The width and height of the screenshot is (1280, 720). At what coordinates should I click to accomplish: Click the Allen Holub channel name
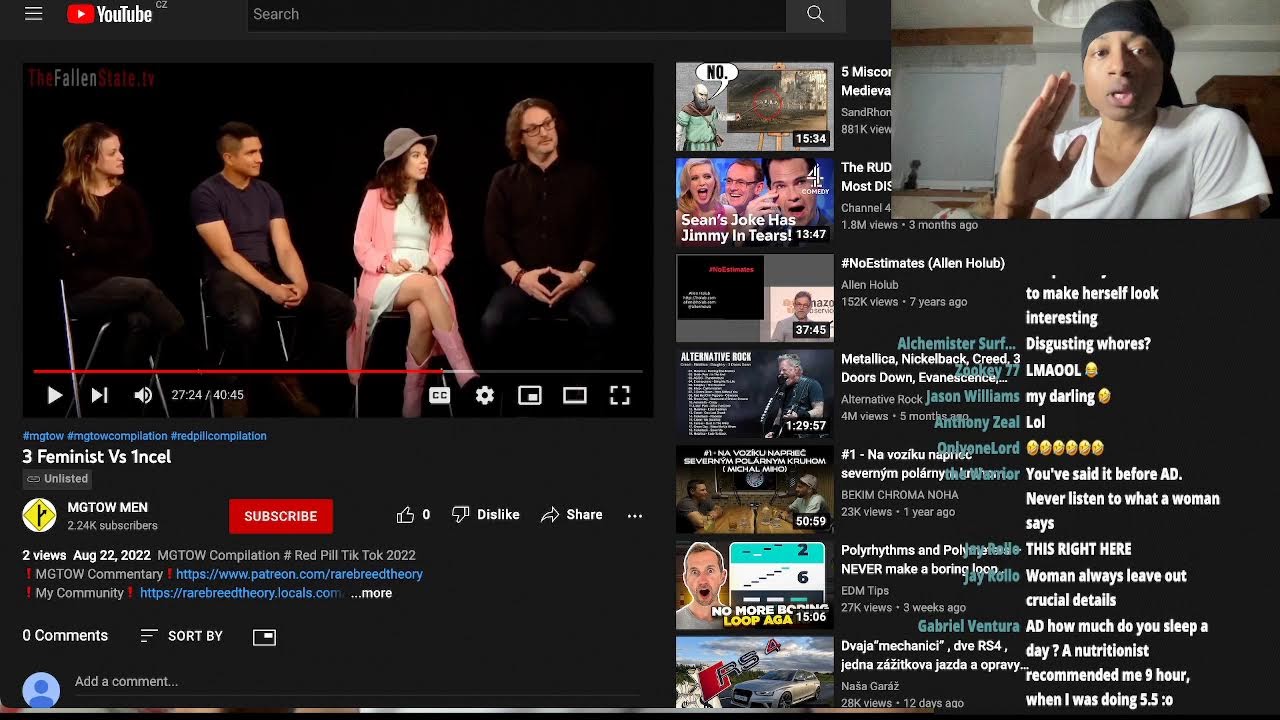870,285
